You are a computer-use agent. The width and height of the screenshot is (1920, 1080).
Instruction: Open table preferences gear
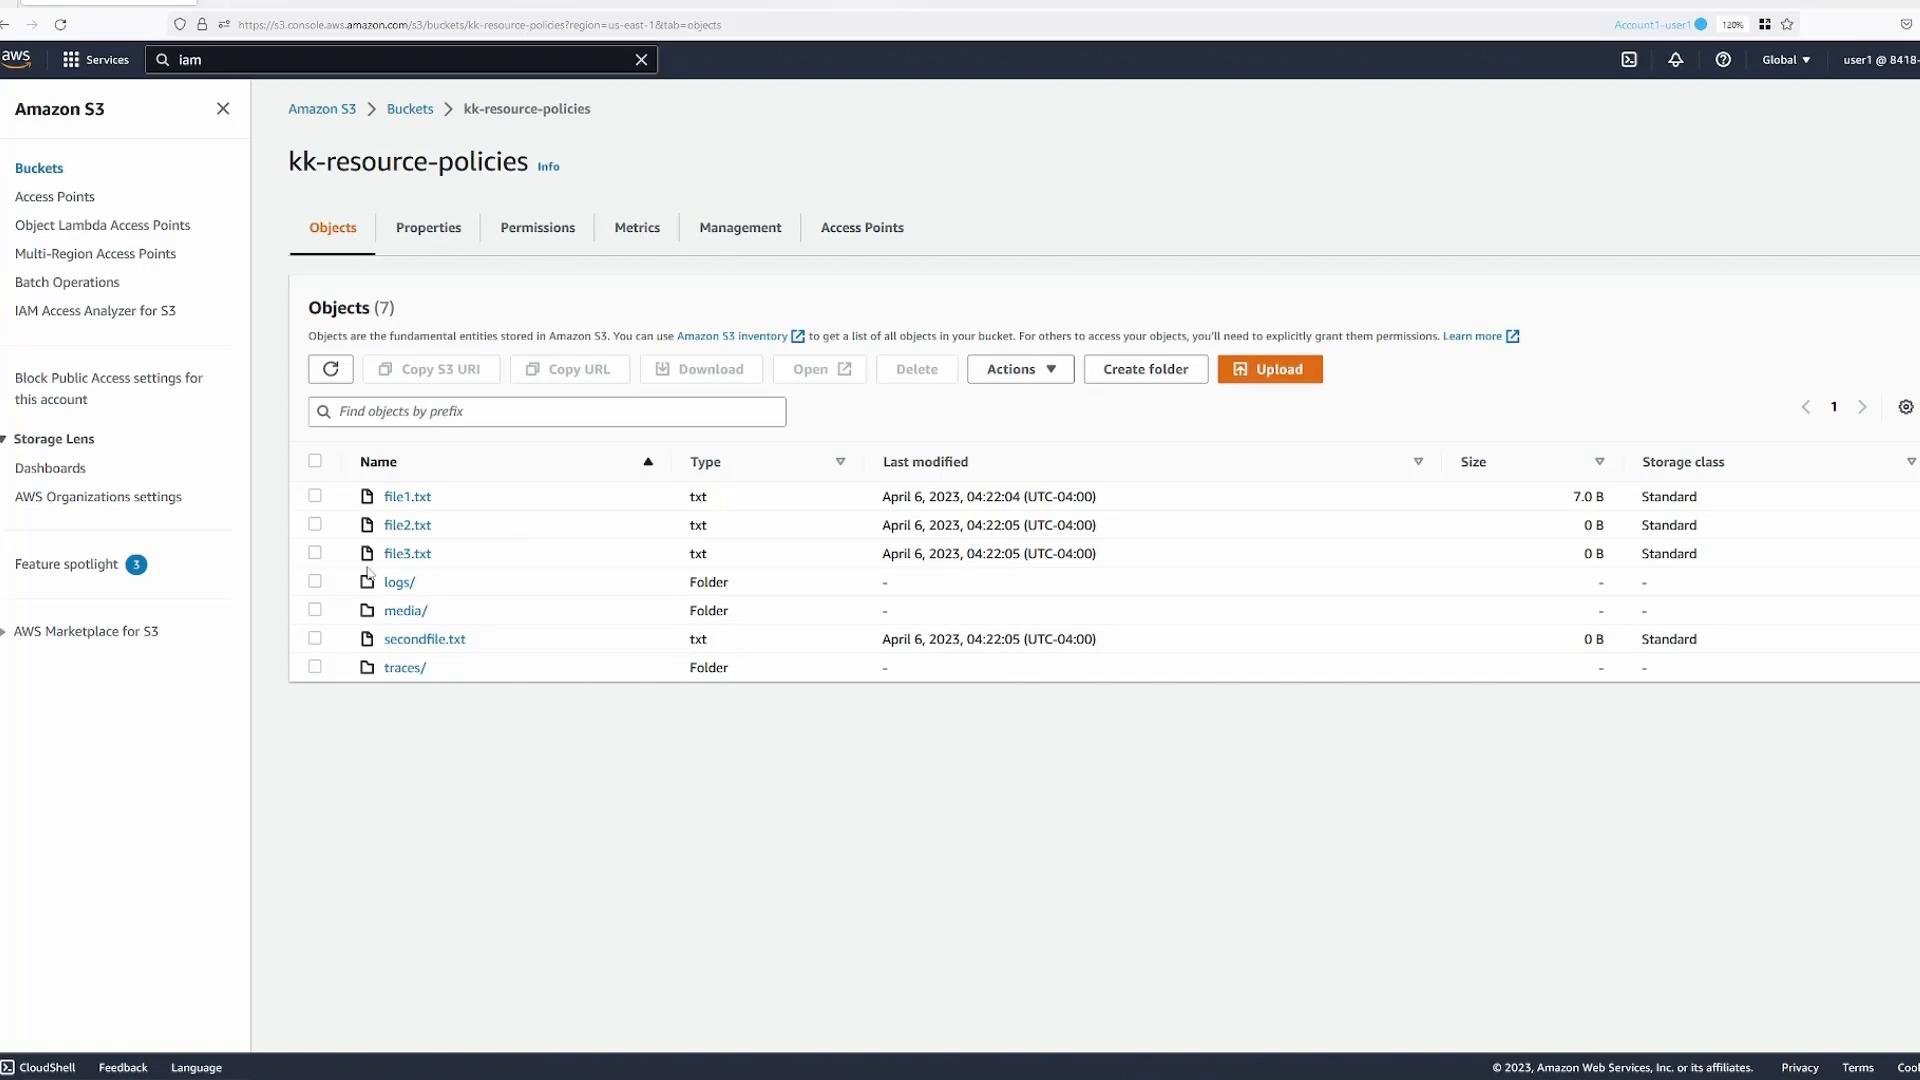pyautogui.click(x=1906, y=407)
